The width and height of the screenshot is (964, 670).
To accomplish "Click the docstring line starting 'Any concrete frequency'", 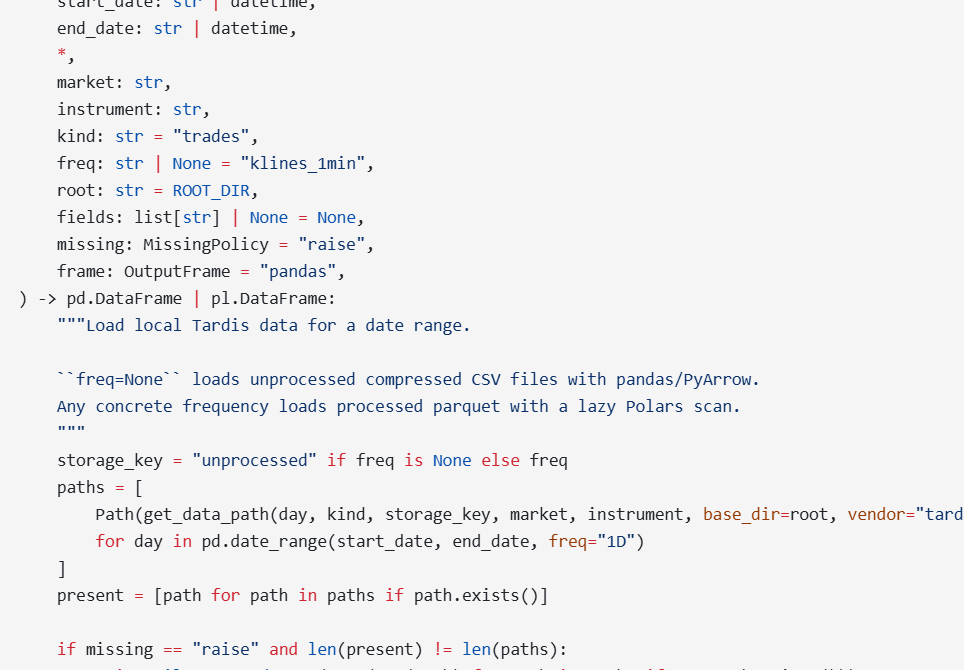I will pos(398,407).
